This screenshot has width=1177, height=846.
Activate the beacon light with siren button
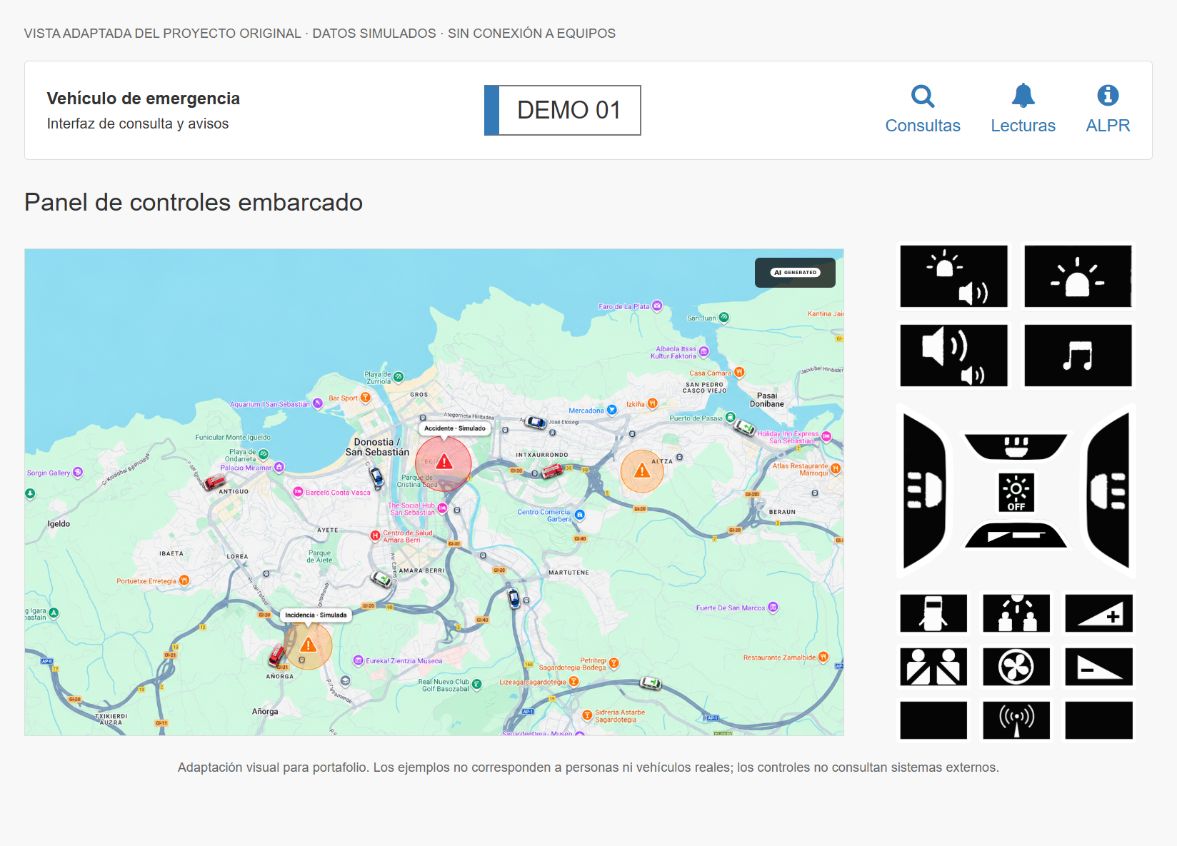pos(953,276)
